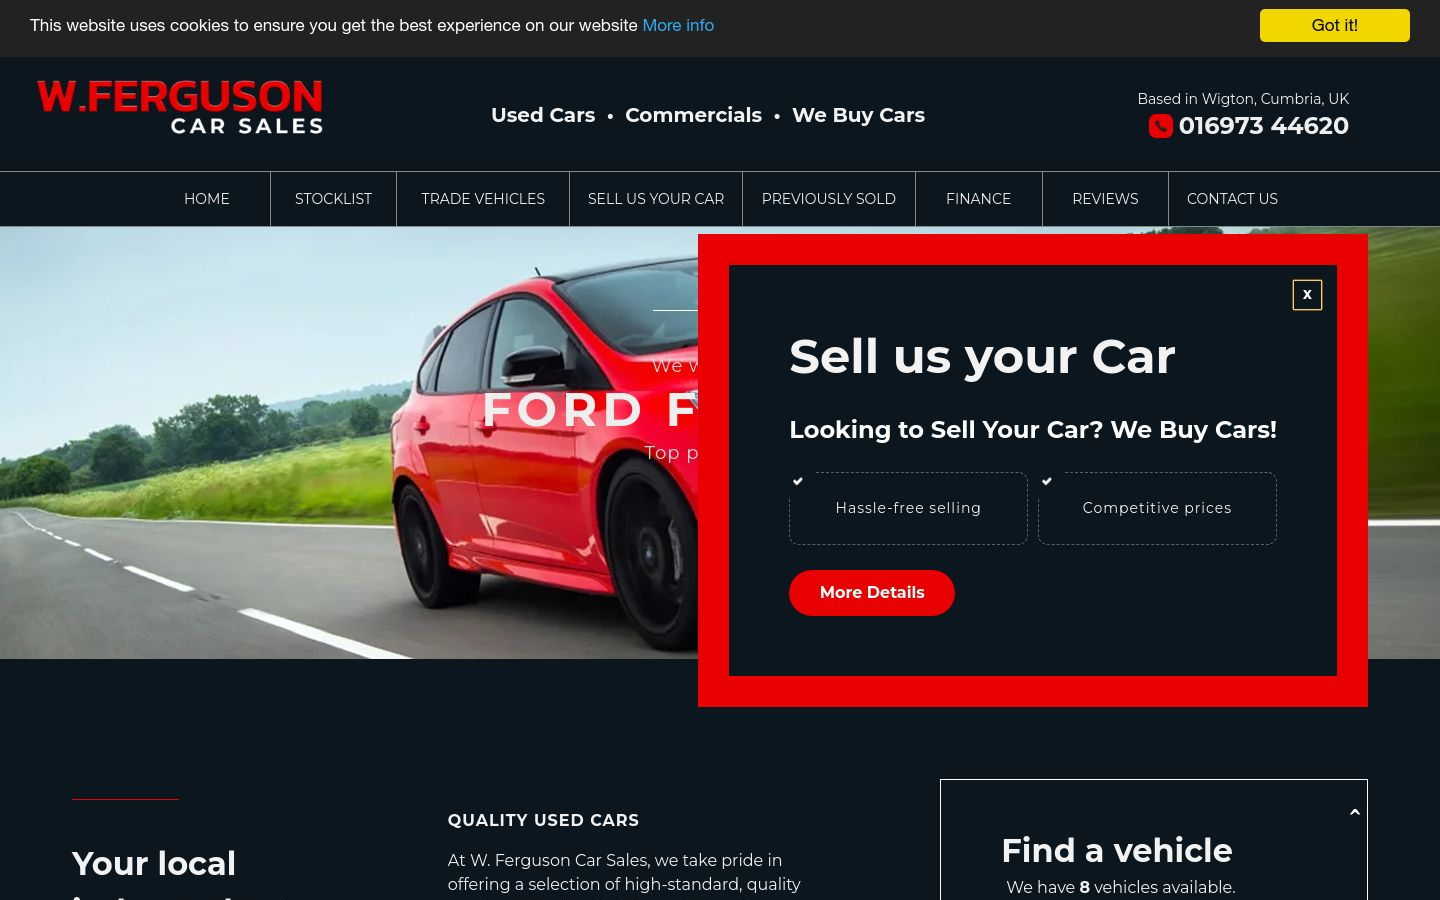Click the Hassle-free selling checkmark icon
This screenshot has height=900, width=1440.
[798, 481]
